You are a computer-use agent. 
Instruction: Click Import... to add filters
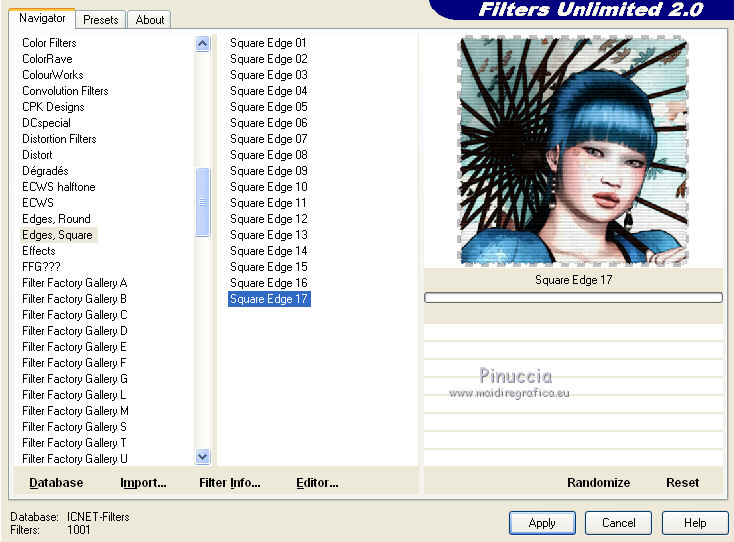143,483
